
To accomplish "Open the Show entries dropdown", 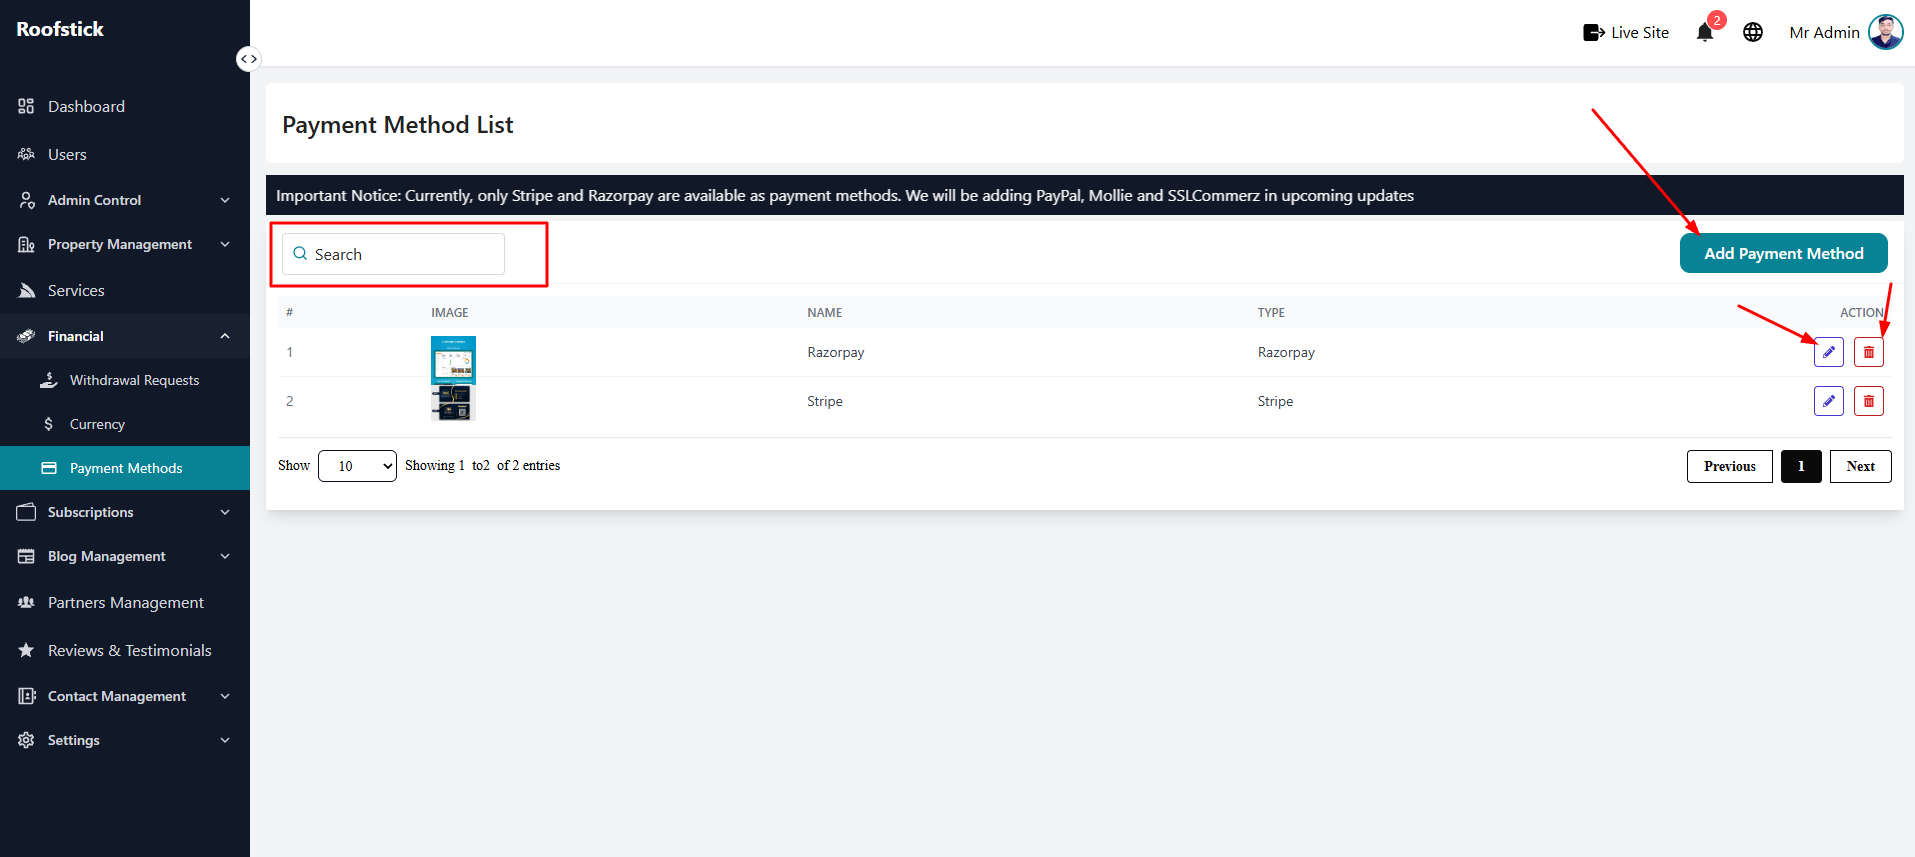I will [x=357, y=466].
